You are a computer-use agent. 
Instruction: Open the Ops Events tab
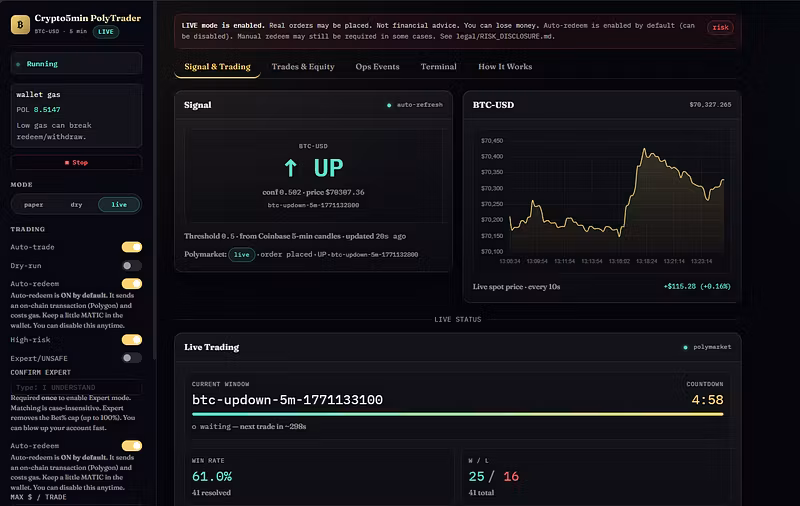click(378, 67)
